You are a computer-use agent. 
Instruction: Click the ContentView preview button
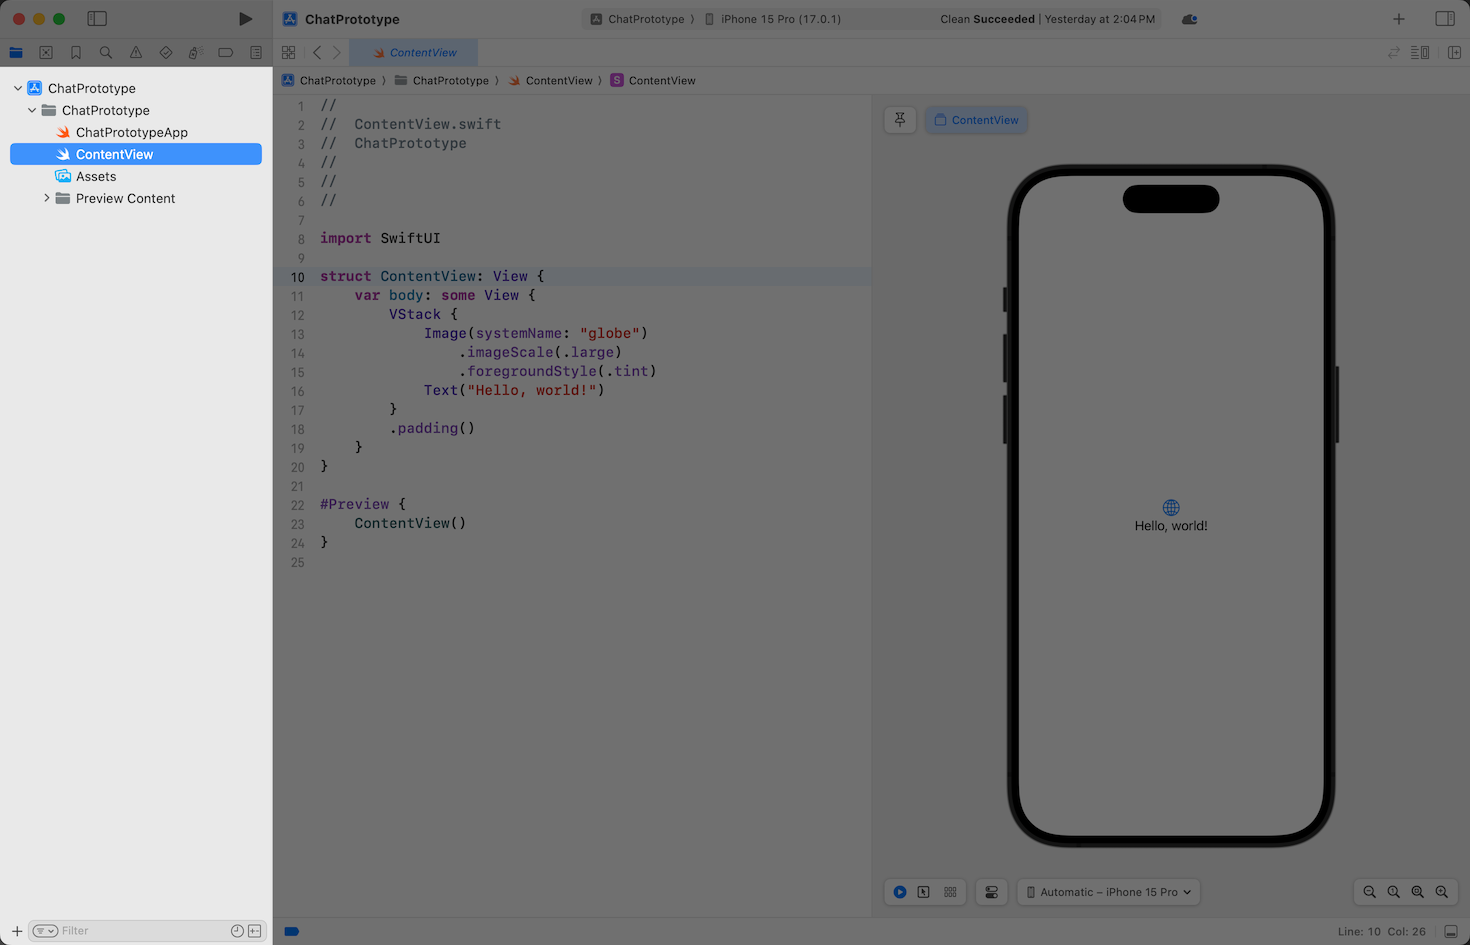(976, 120)
